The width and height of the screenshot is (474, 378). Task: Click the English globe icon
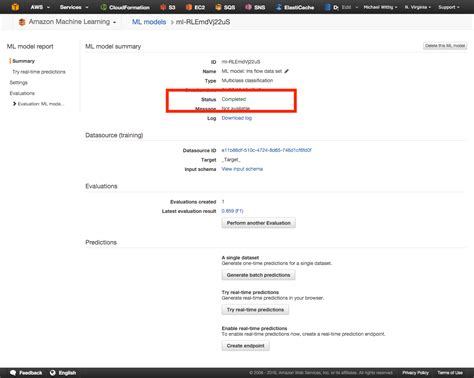(x=52, y=373)
